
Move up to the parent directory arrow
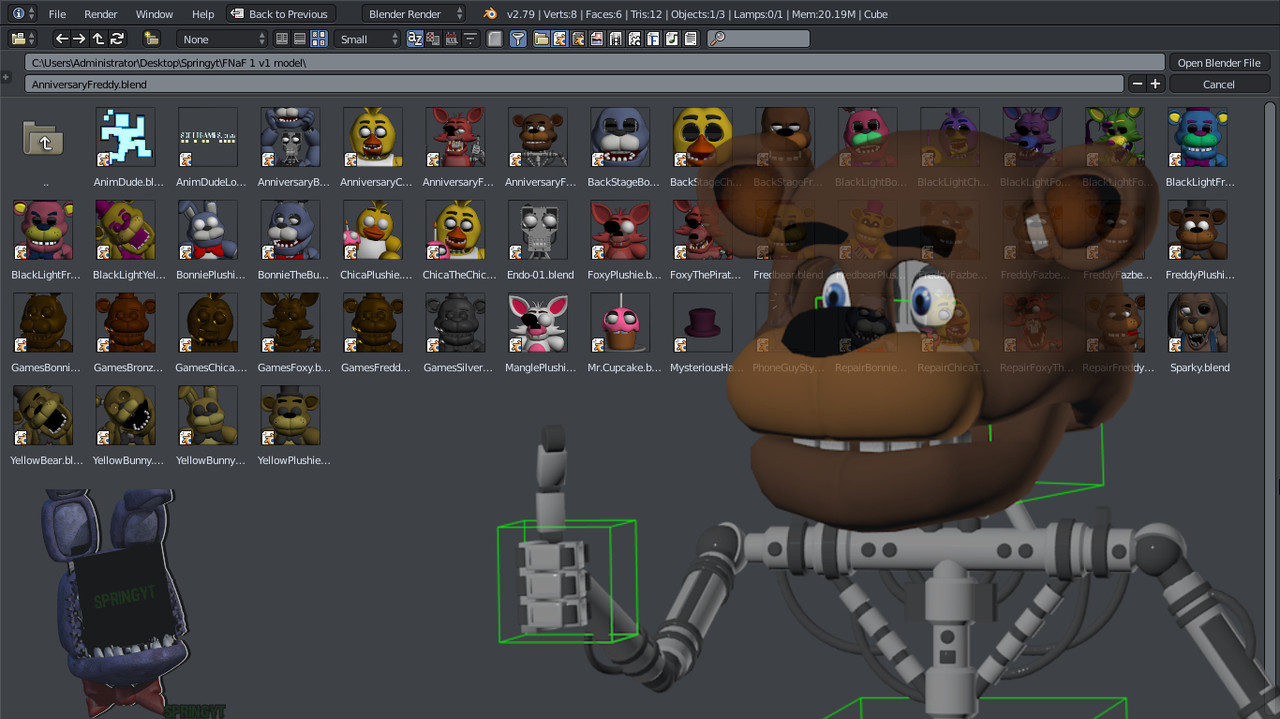98,39
